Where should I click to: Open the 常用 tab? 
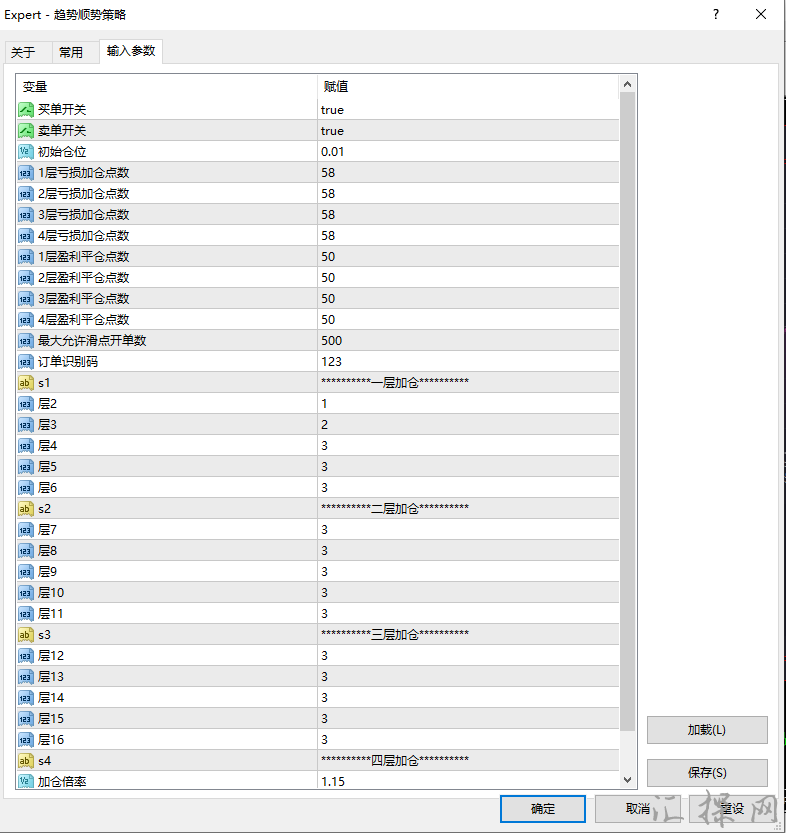click(71, 53)
